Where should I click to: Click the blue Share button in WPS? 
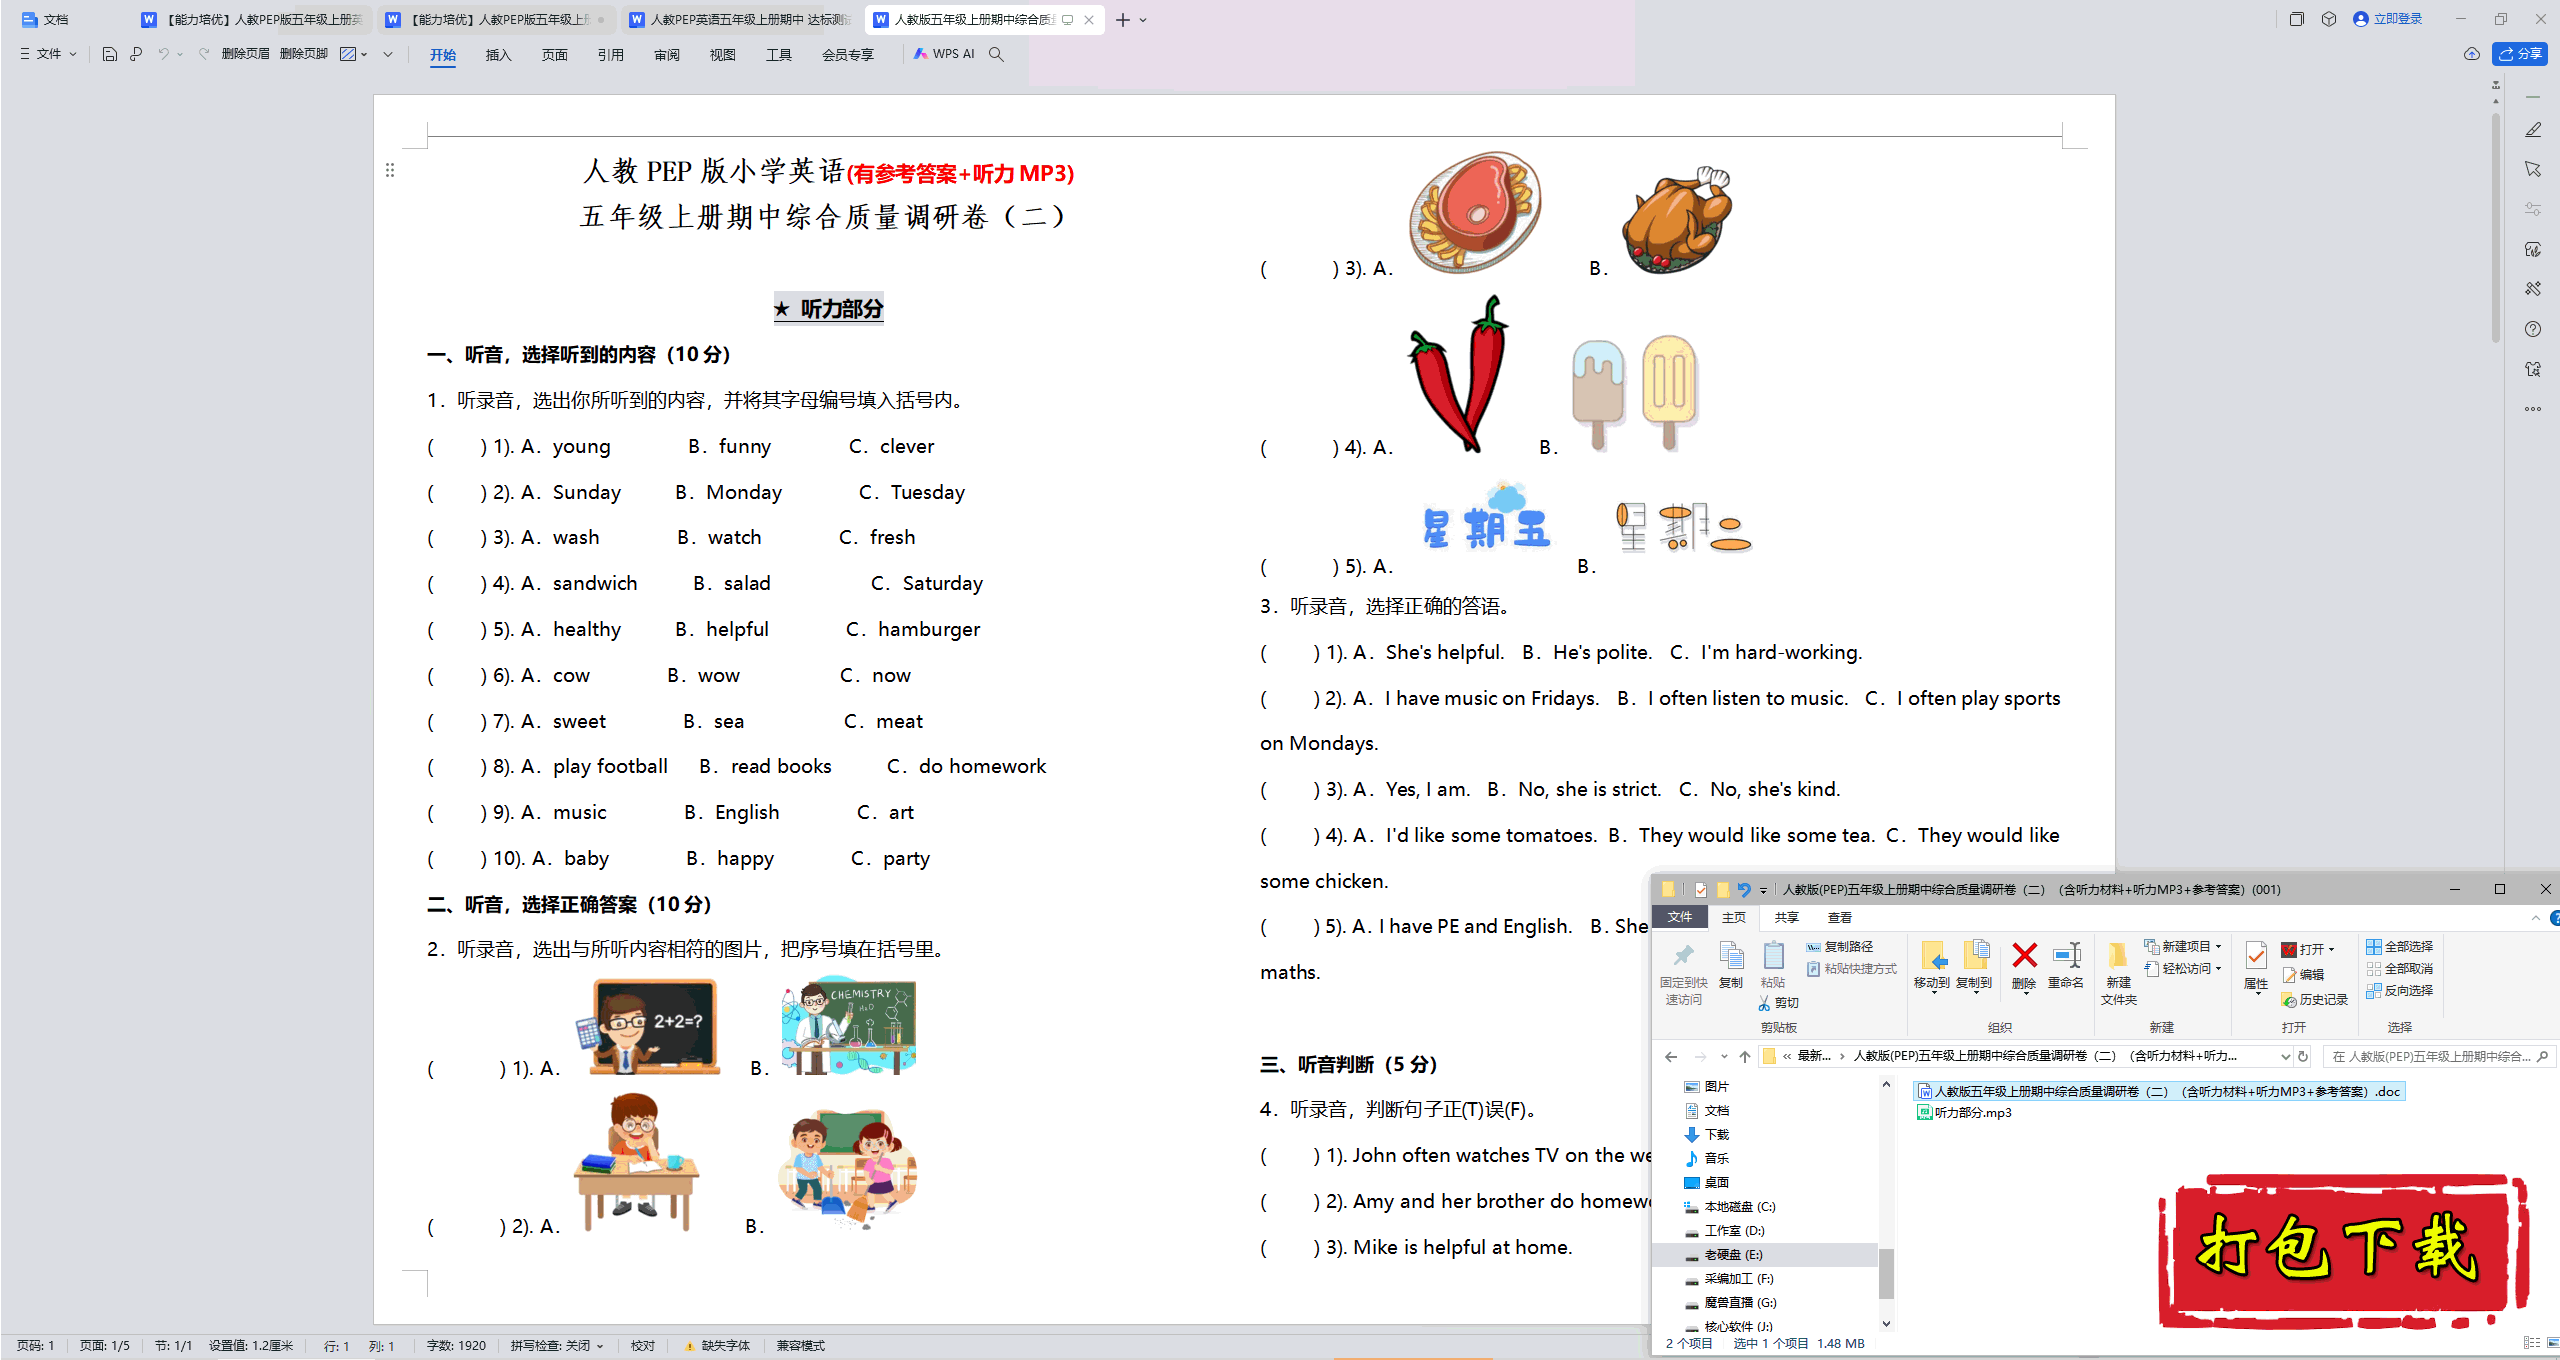pos(2521,54)
